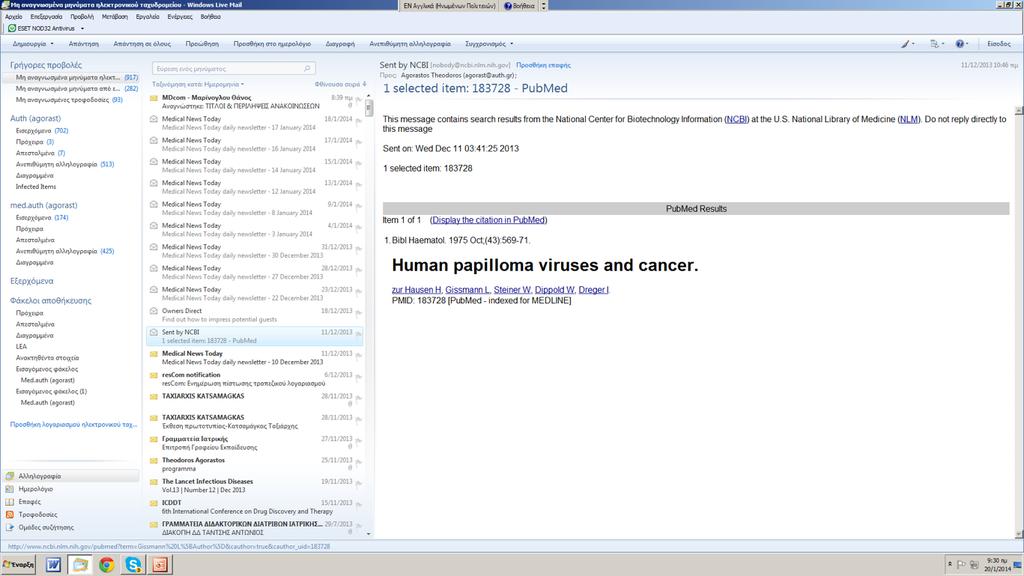
Task: Toggle flag on Theodoros Agorastos message
Action: point(359,462)
